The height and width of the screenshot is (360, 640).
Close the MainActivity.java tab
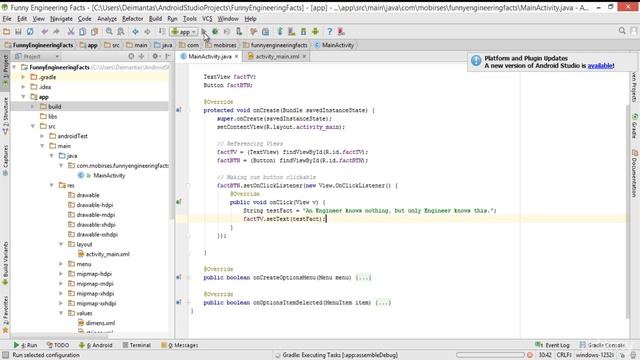click(236, 56)
